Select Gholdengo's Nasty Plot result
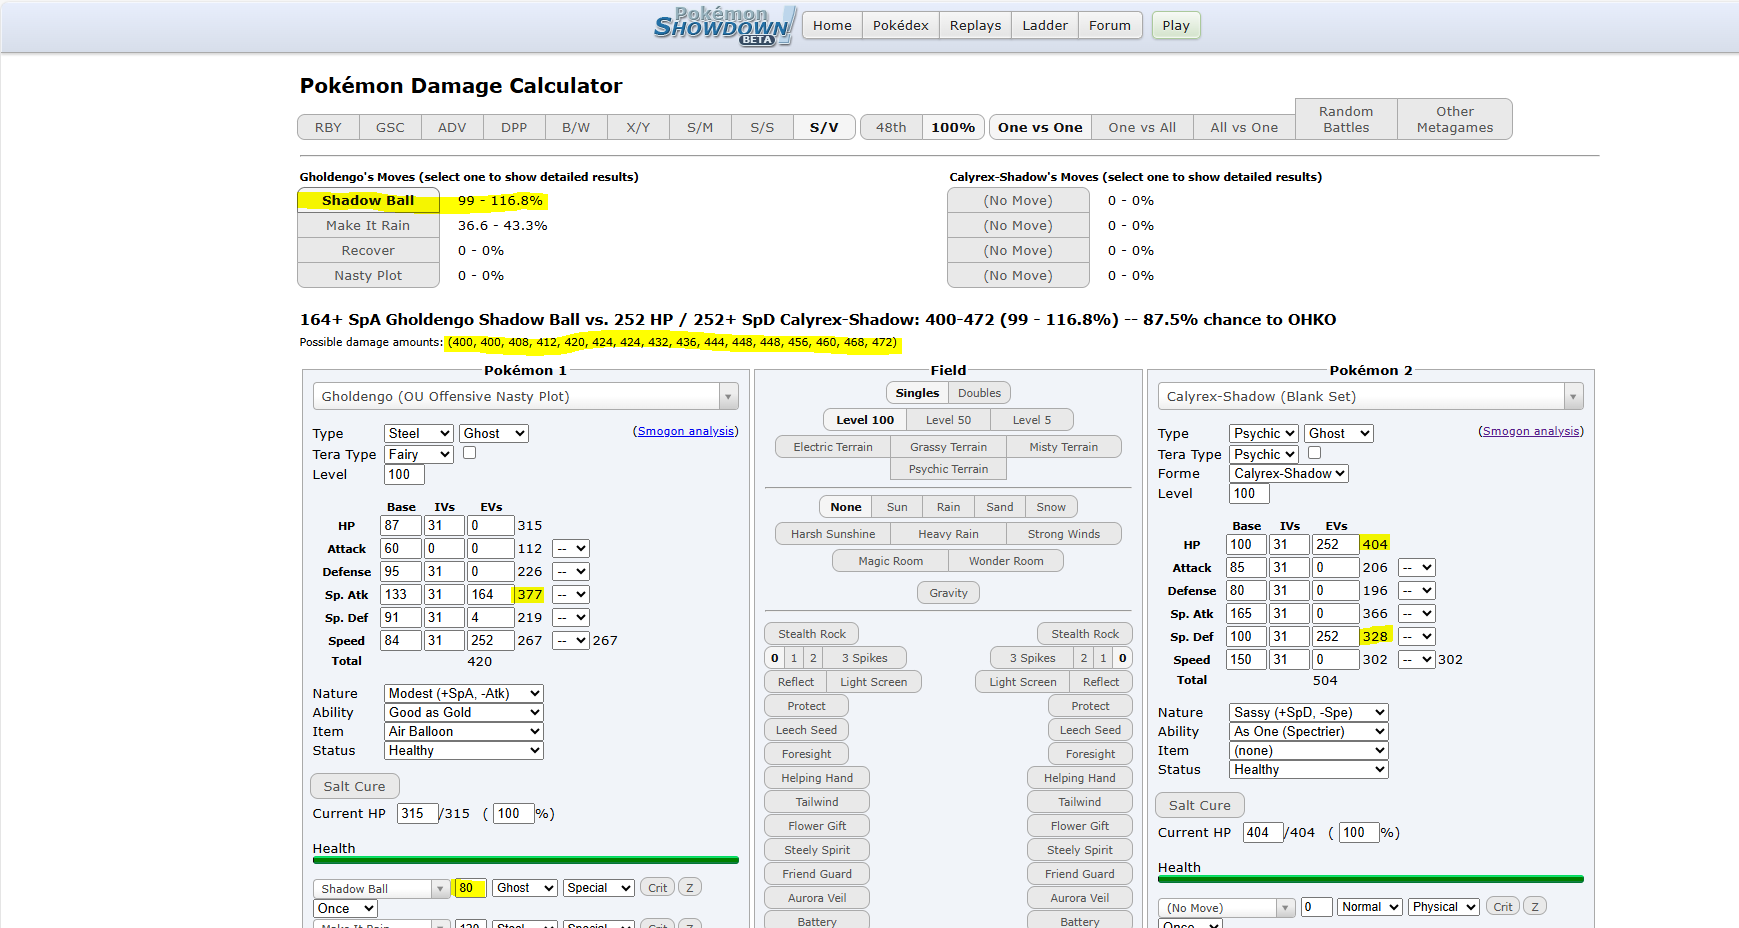The width and height of the screenshot is (1739, 928). 368,276
